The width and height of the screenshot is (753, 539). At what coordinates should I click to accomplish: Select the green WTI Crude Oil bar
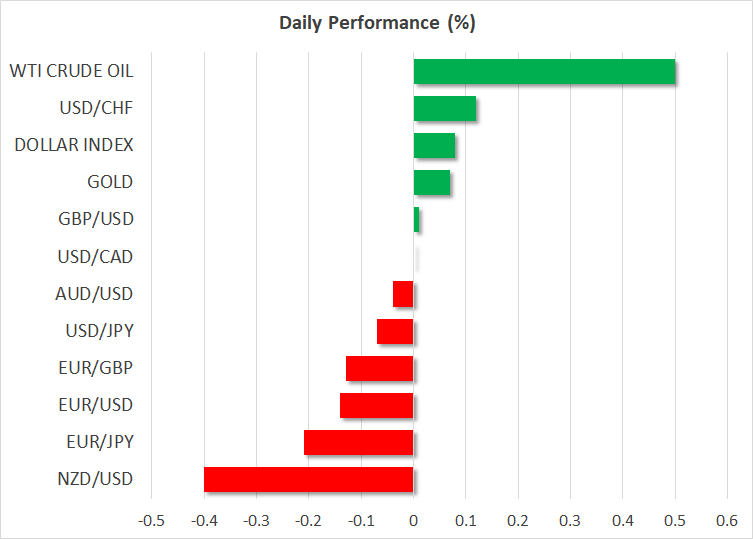click(544, 72)
